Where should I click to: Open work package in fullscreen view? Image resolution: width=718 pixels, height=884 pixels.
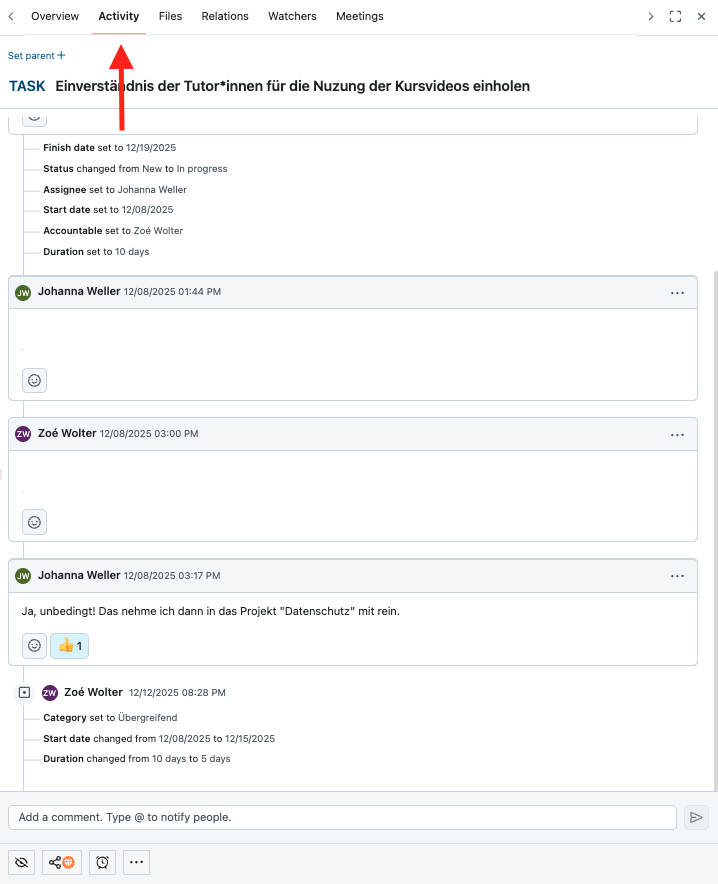(x=675, y=16)
